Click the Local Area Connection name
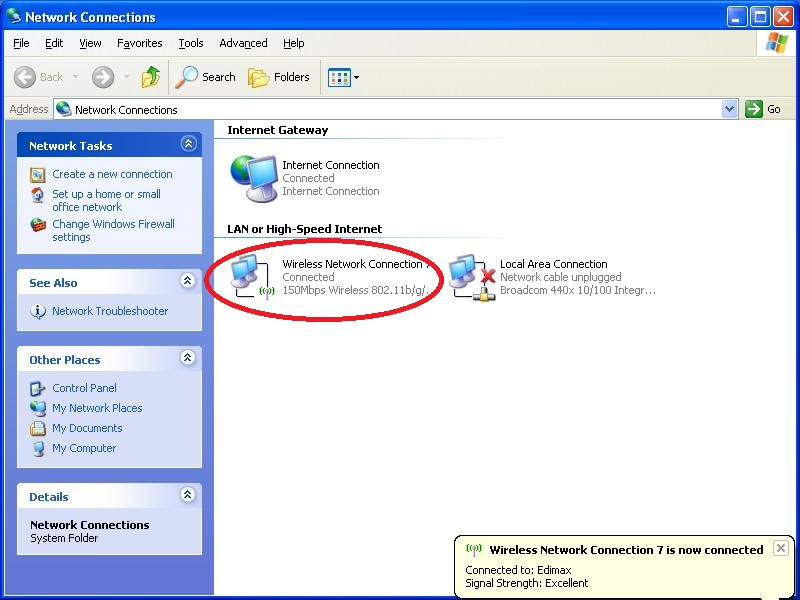Screen dimensions: 800x600 click(554, 264)
